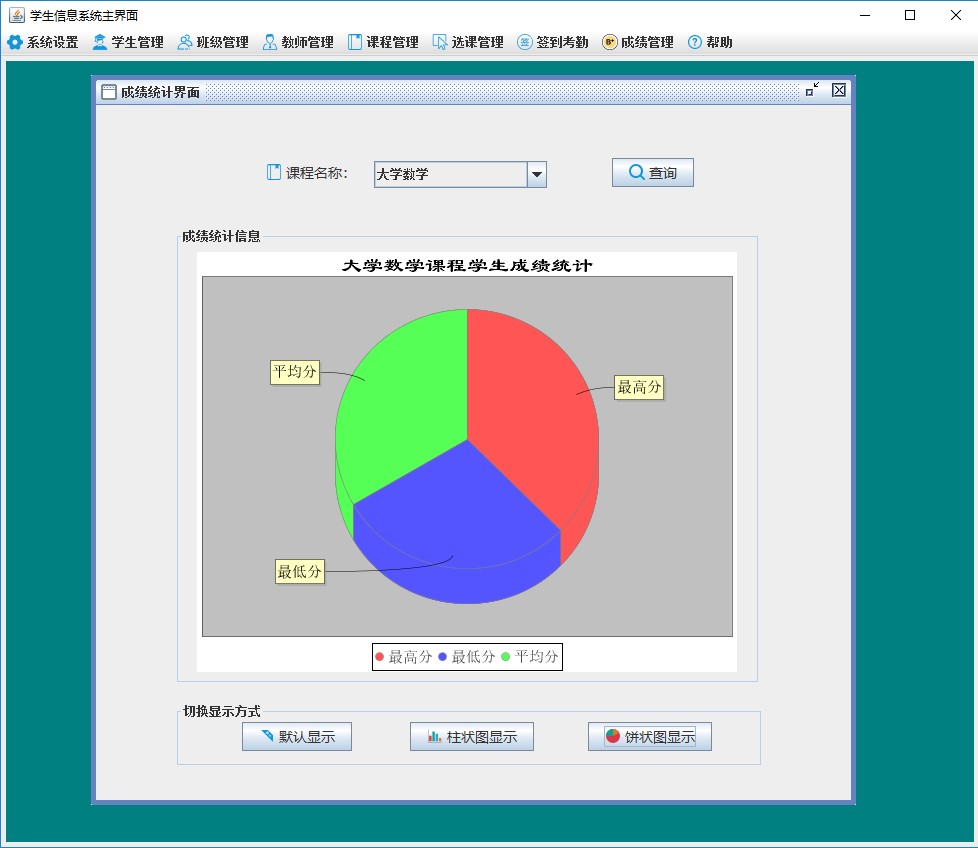Click the red 最高分 legend dot
Image resolution: width=978 pixels, height=848 pixels.
(379, 657)
